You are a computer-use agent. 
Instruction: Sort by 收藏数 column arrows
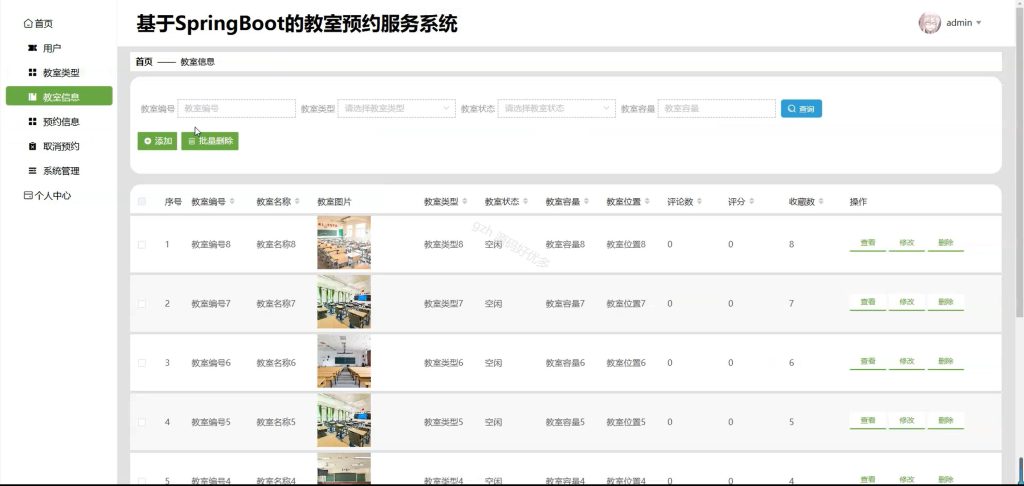click(x=821, y=201)
